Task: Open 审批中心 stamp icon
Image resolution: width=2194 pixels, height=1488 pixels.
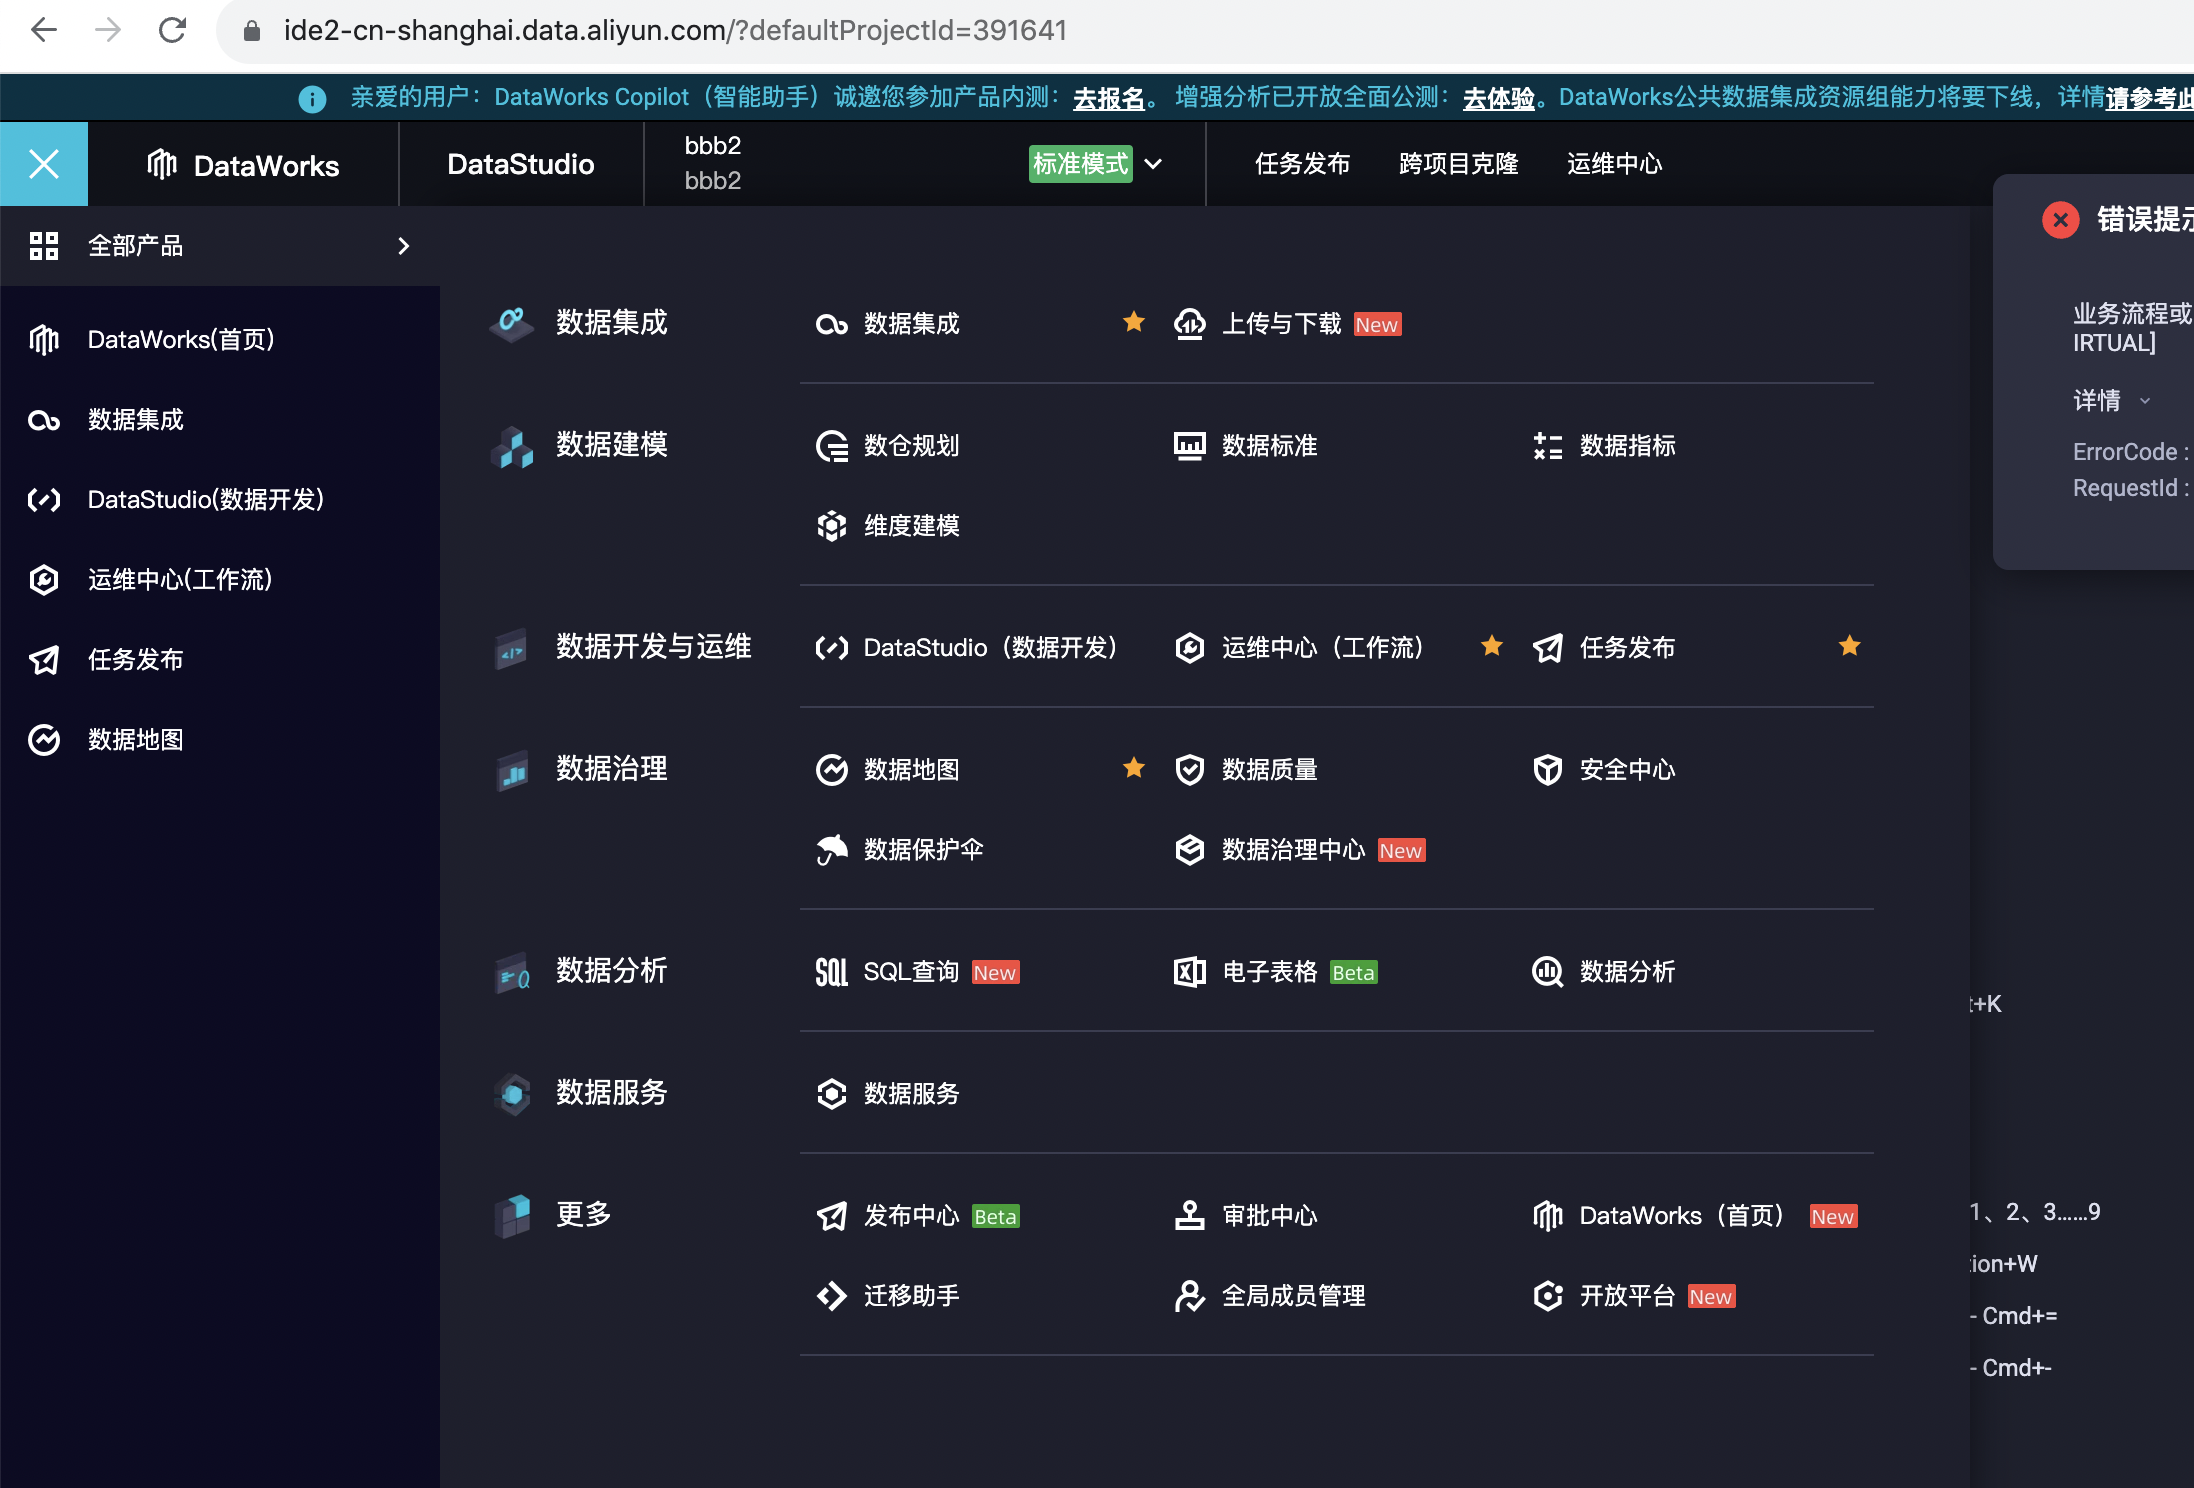Action: (1189, 1216)
